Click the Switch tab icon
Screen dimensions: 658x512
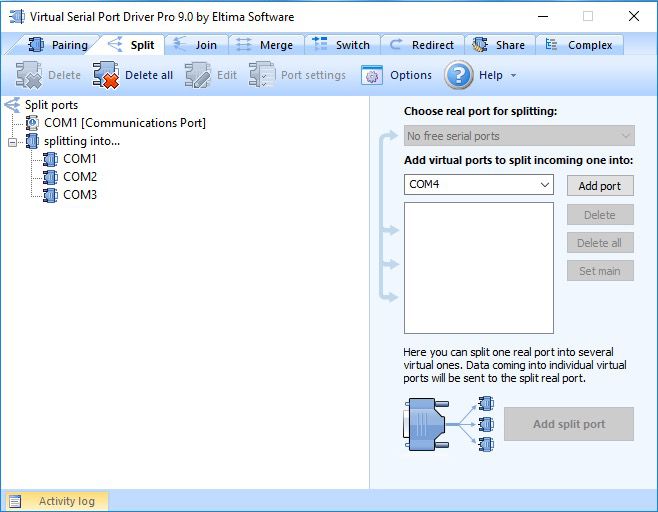[320, 44]
